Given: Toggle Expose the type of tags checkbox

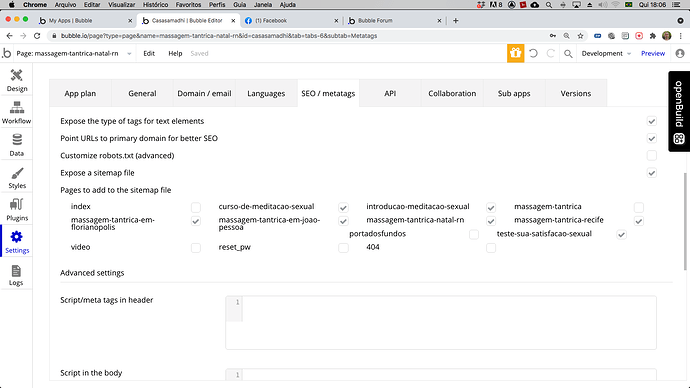Looking at the screenshot, I should [652, 121].
